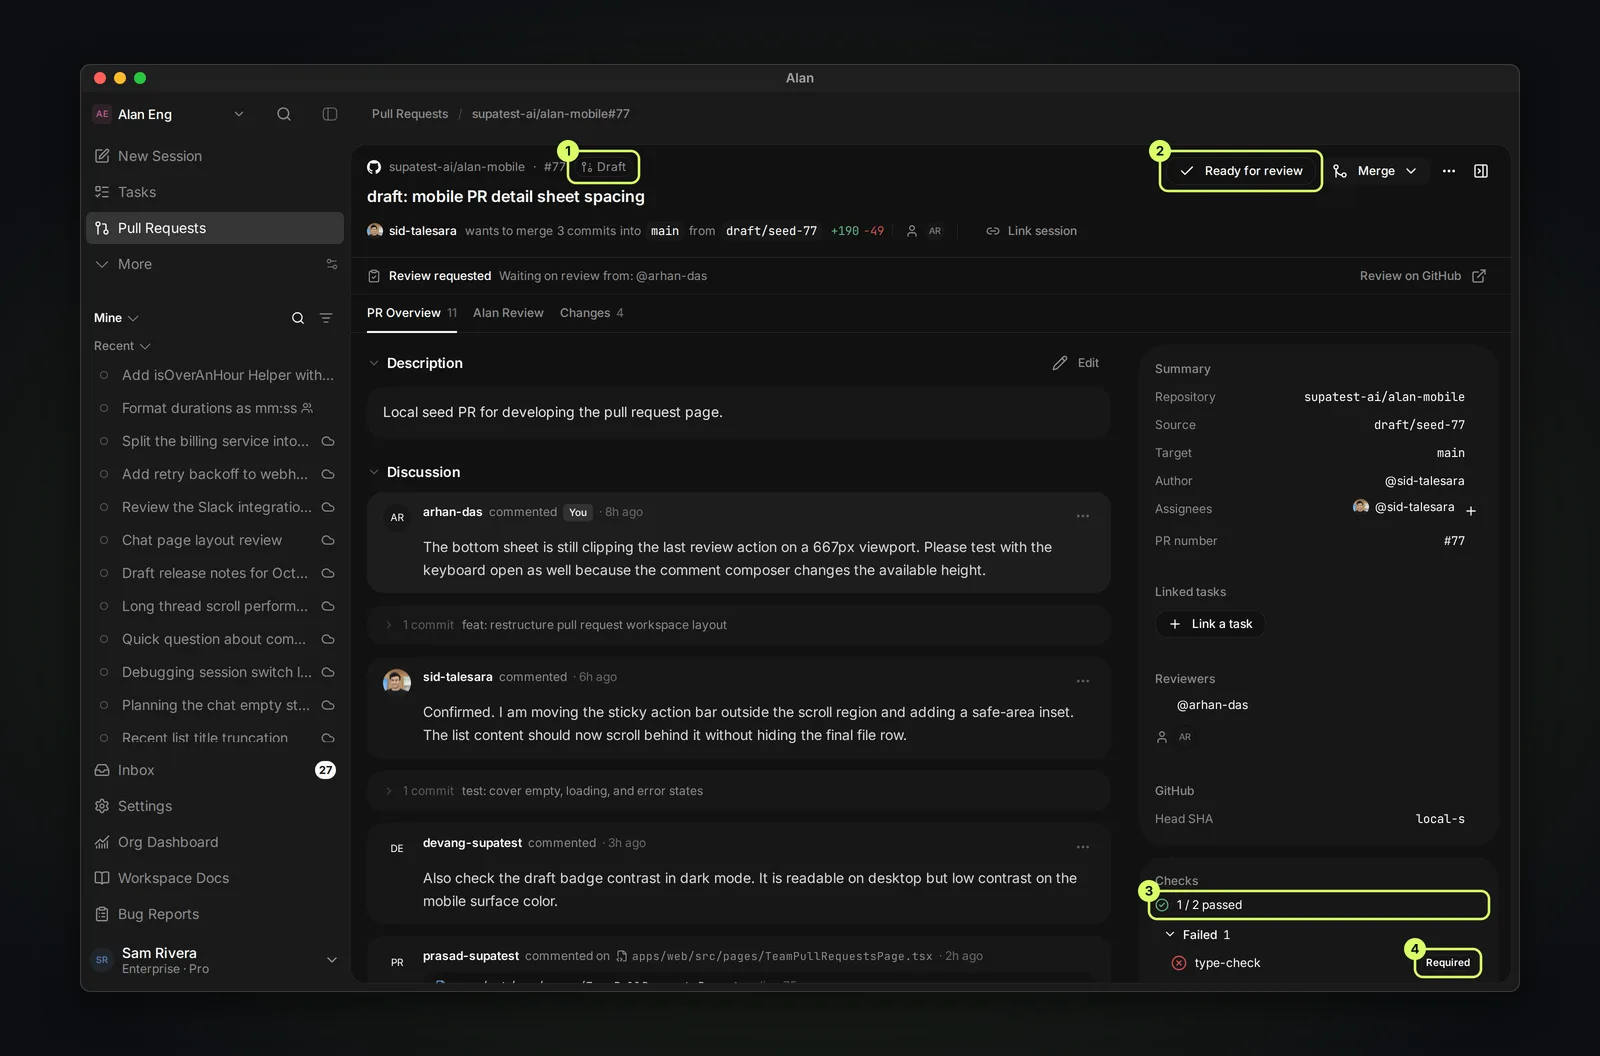Open the ellipsis menu on sid-talesara comment
This screenshot has width=1600, height=1056.
(x=1083, y=681)
